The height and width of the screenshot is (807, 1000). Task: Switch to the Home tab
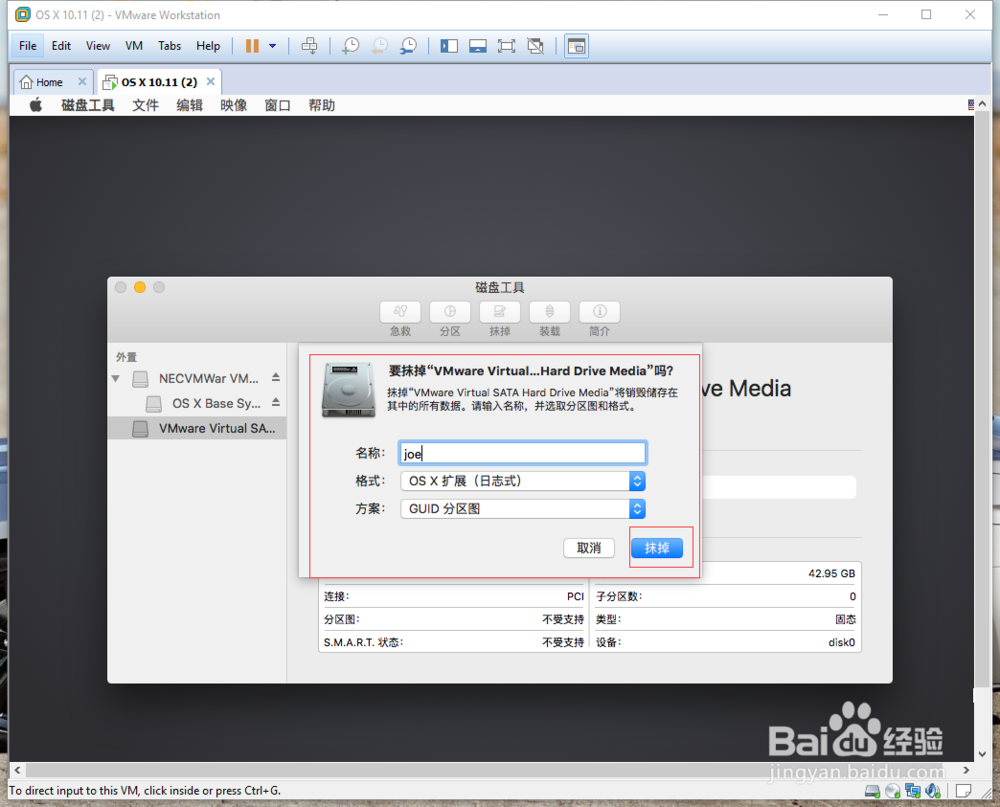coord(43,82)
